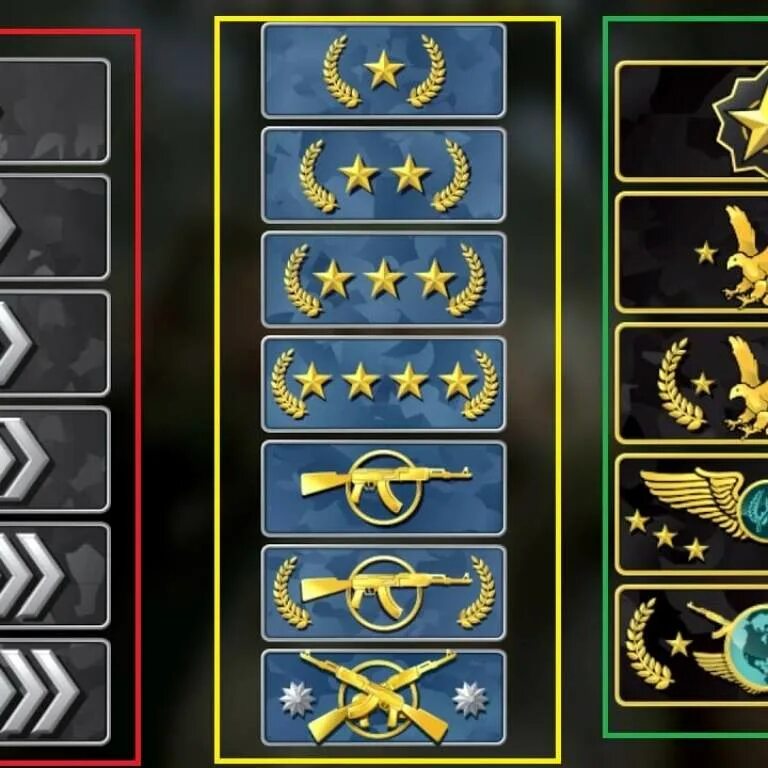The width and height of the screenshot is (768, 768).
Task: Select the fourth silver chevron rank badge
Action: point(54,576)
